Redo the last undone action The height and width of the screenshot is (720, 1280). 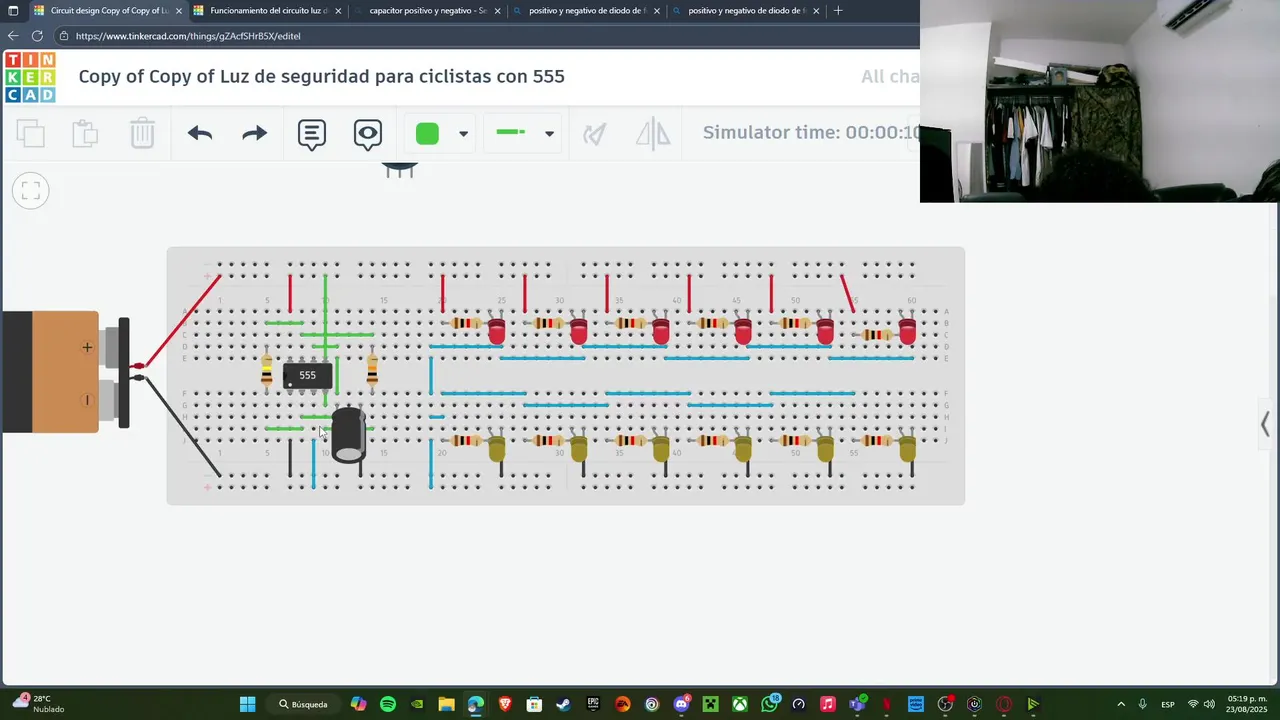tap(255, 133)
